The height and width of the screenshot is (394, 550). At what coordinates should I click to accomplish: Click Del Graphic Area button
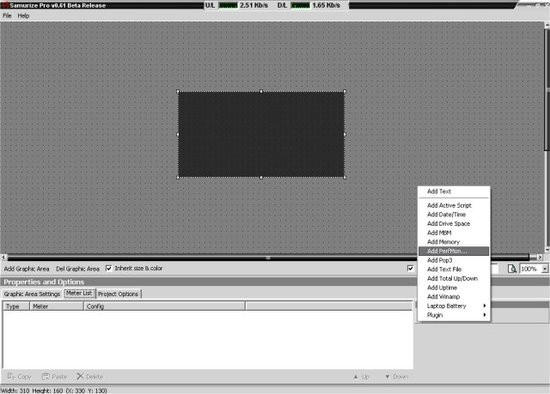click(78, 269)
